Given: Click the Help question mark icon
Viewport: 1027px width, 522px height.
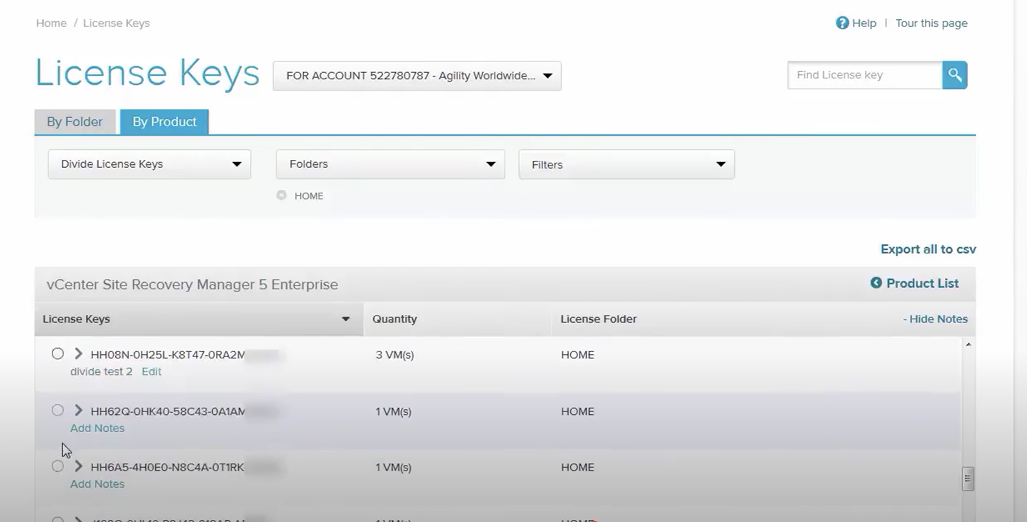Looking at the screenshot, I should 842,23.
